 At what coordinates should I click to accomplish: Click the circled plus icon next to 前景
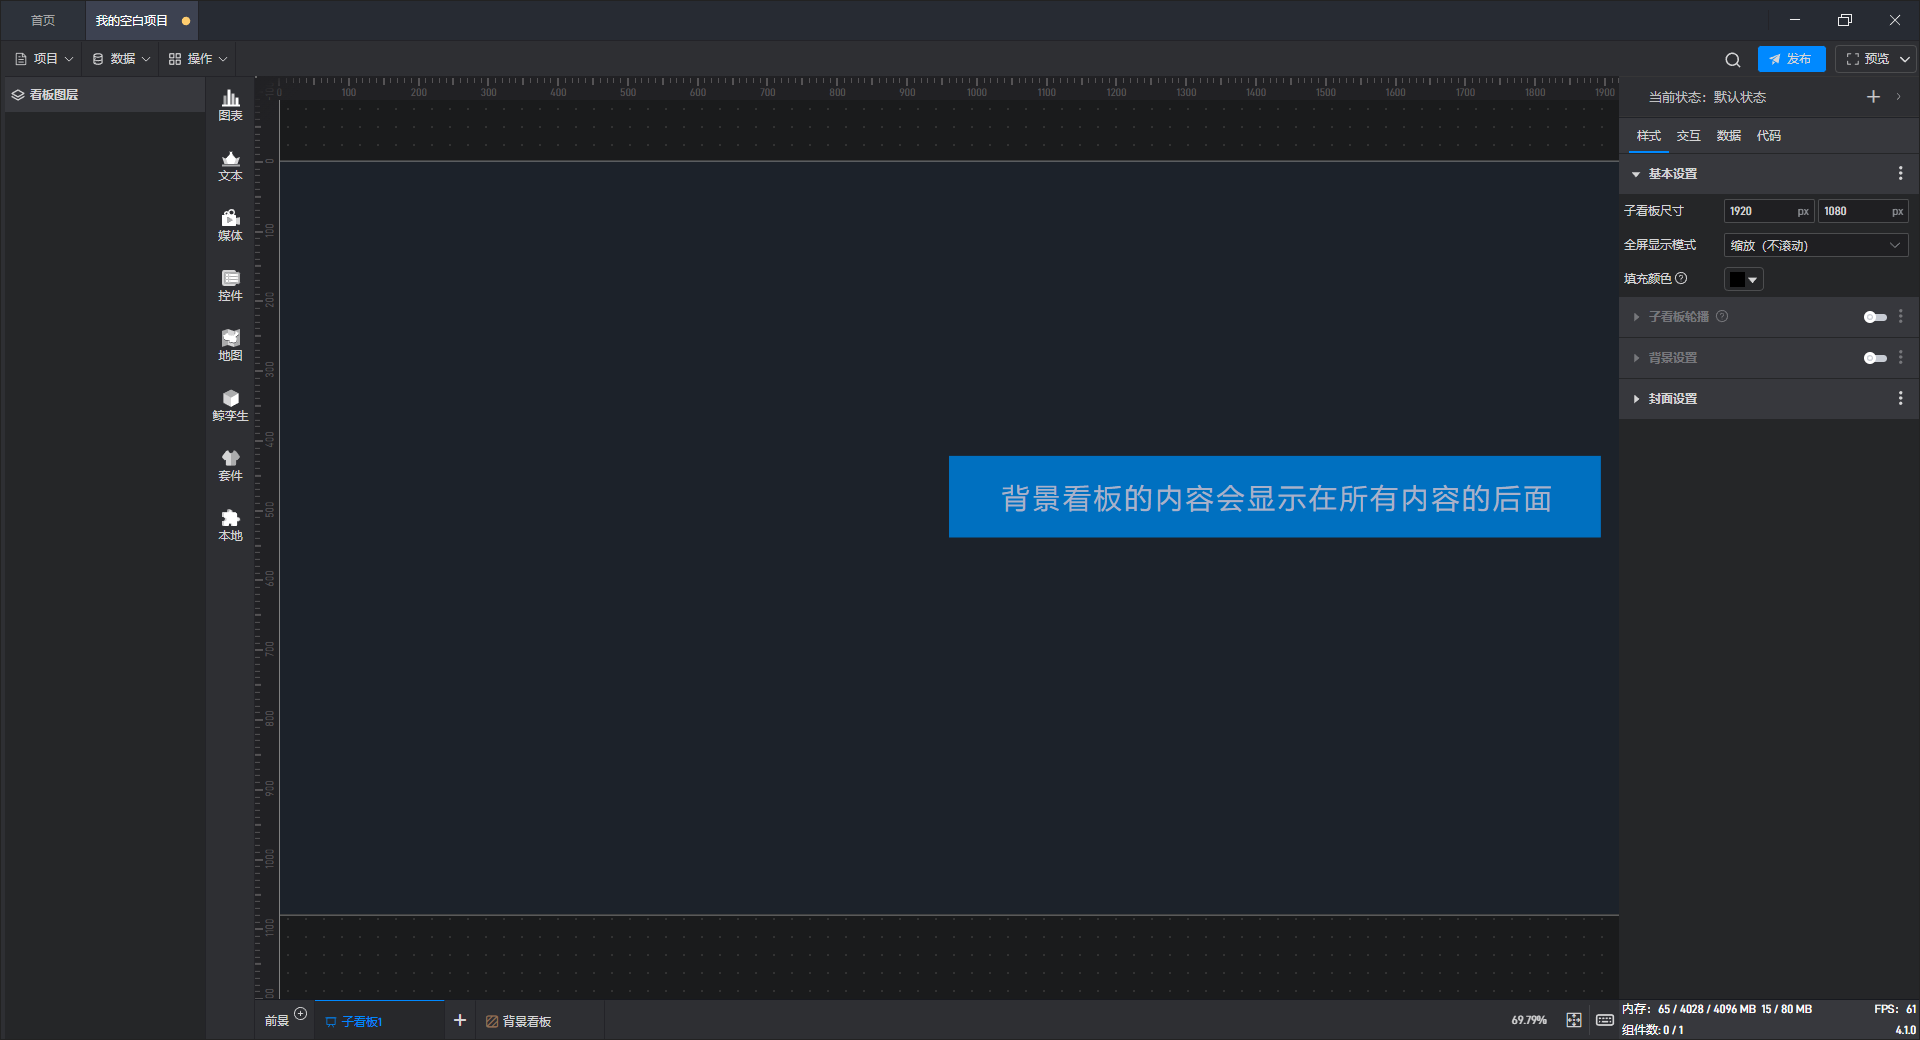click(300, 1014)
